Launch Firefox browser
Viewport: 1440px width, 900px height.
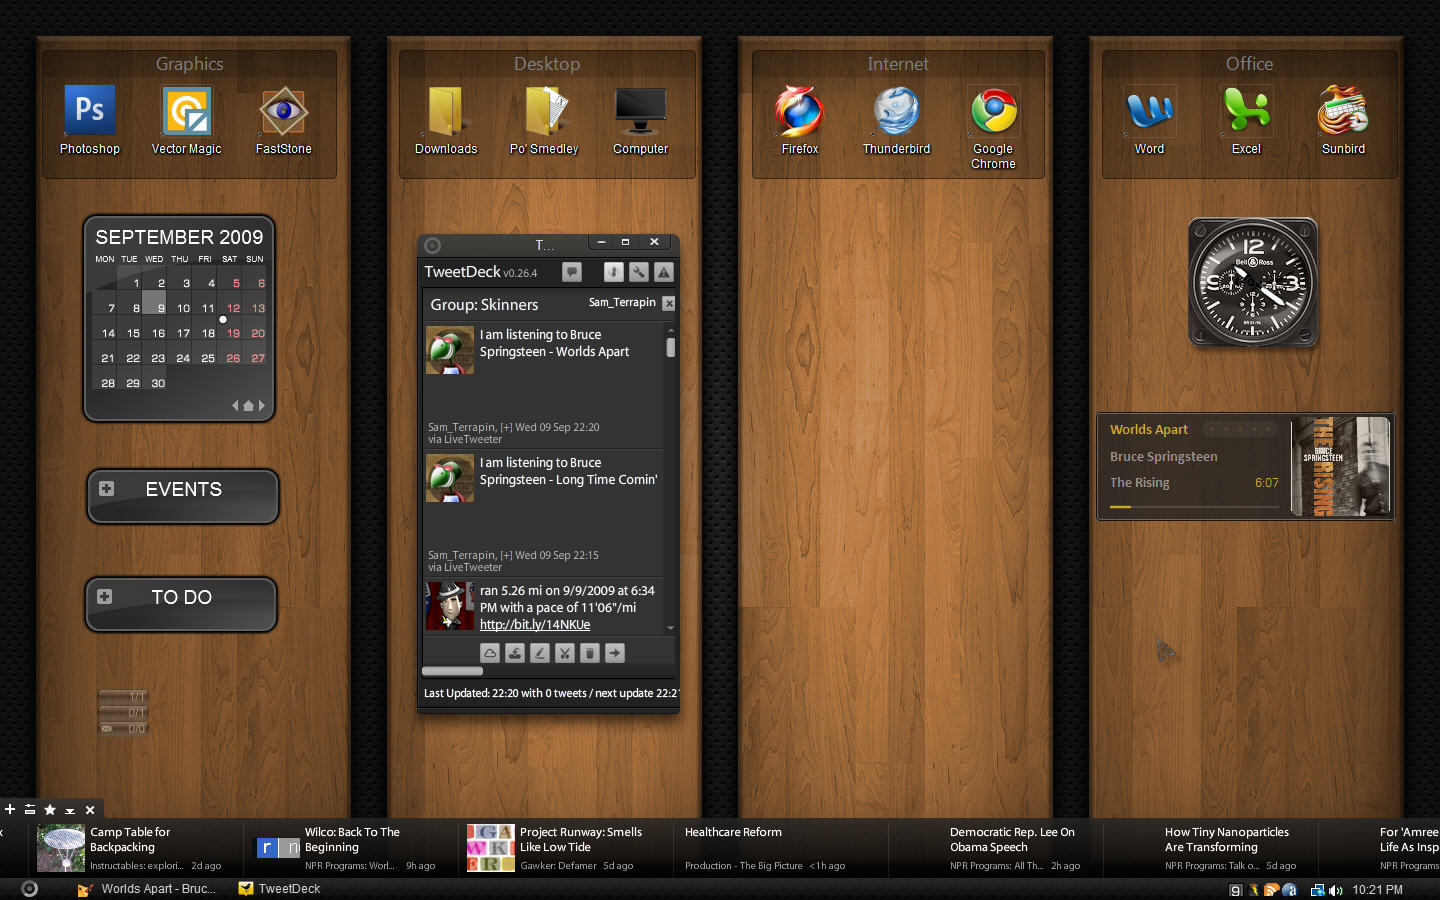pyautogui.click(x=800, y=120)
